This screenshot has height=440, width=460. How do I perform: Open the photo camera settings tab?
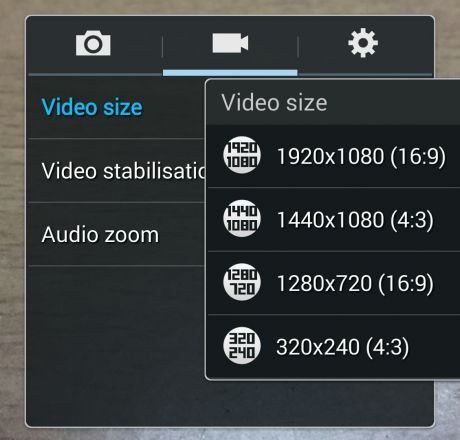93,43
